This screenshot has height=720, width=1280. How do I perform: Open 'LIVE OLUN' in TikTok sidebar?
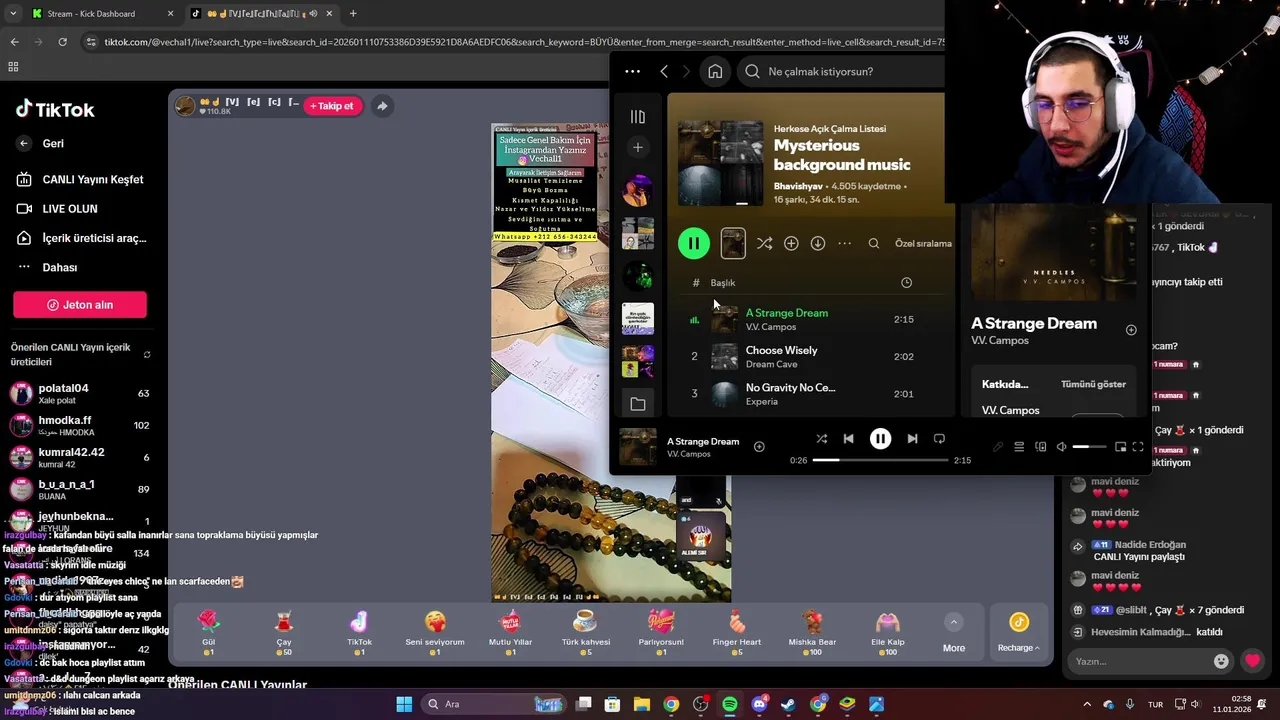pyautogui.click(x=57, y=209)
